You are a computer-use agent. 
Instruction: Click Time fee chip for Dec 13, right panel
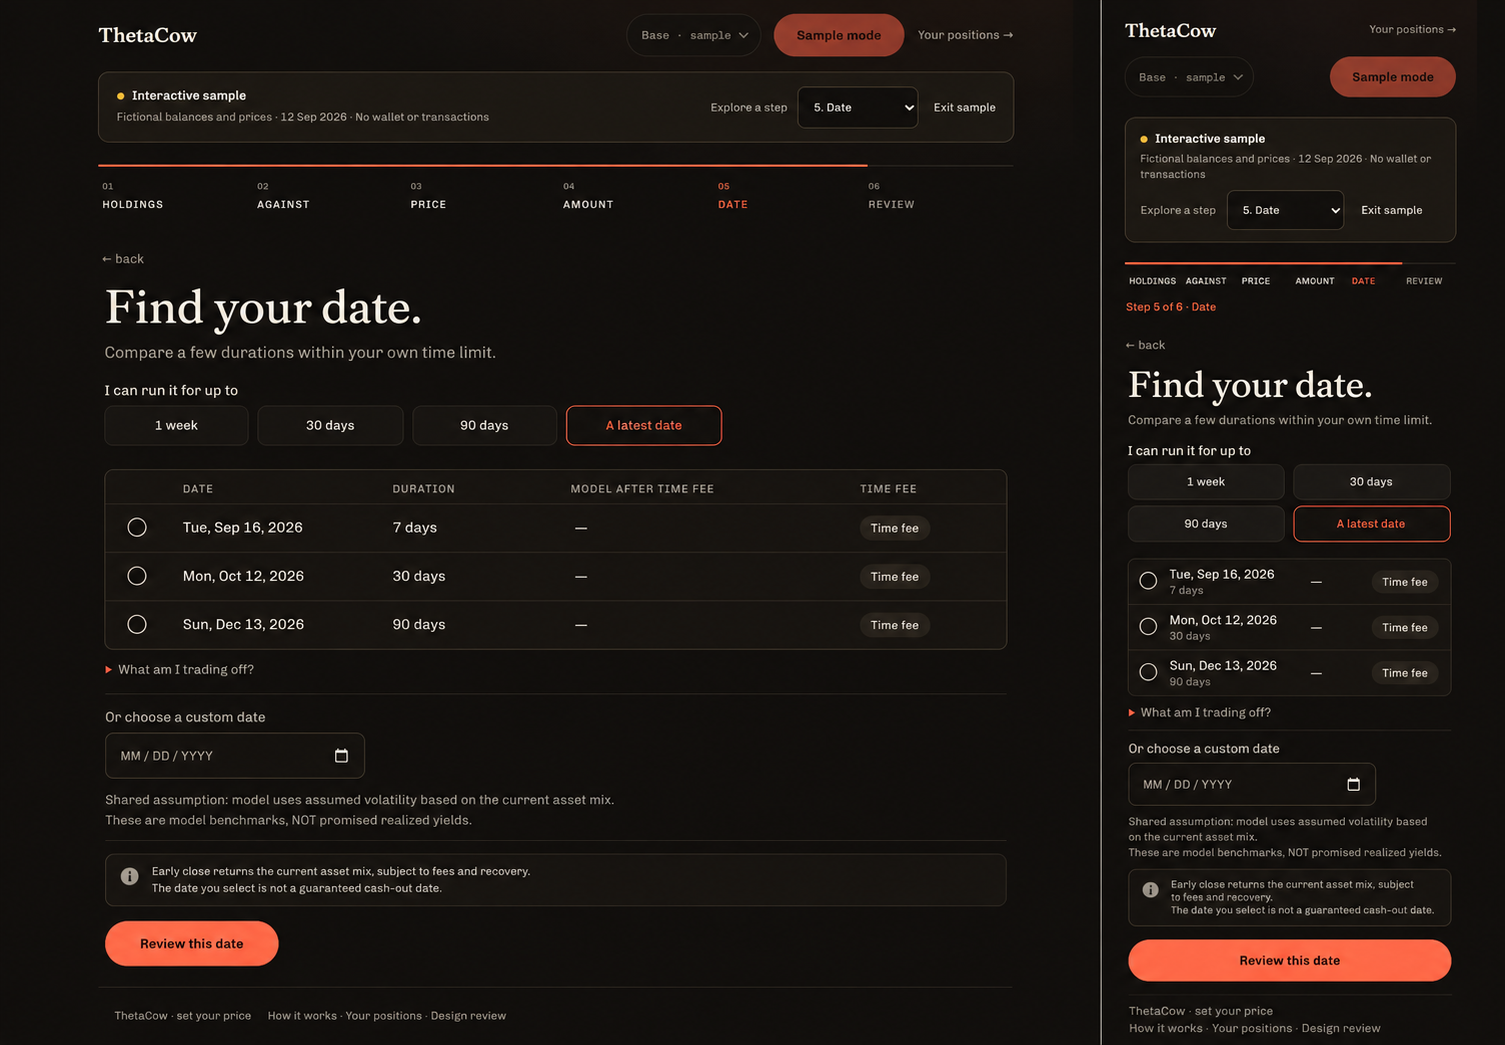pyautogui.click(x=1405, y=673)
